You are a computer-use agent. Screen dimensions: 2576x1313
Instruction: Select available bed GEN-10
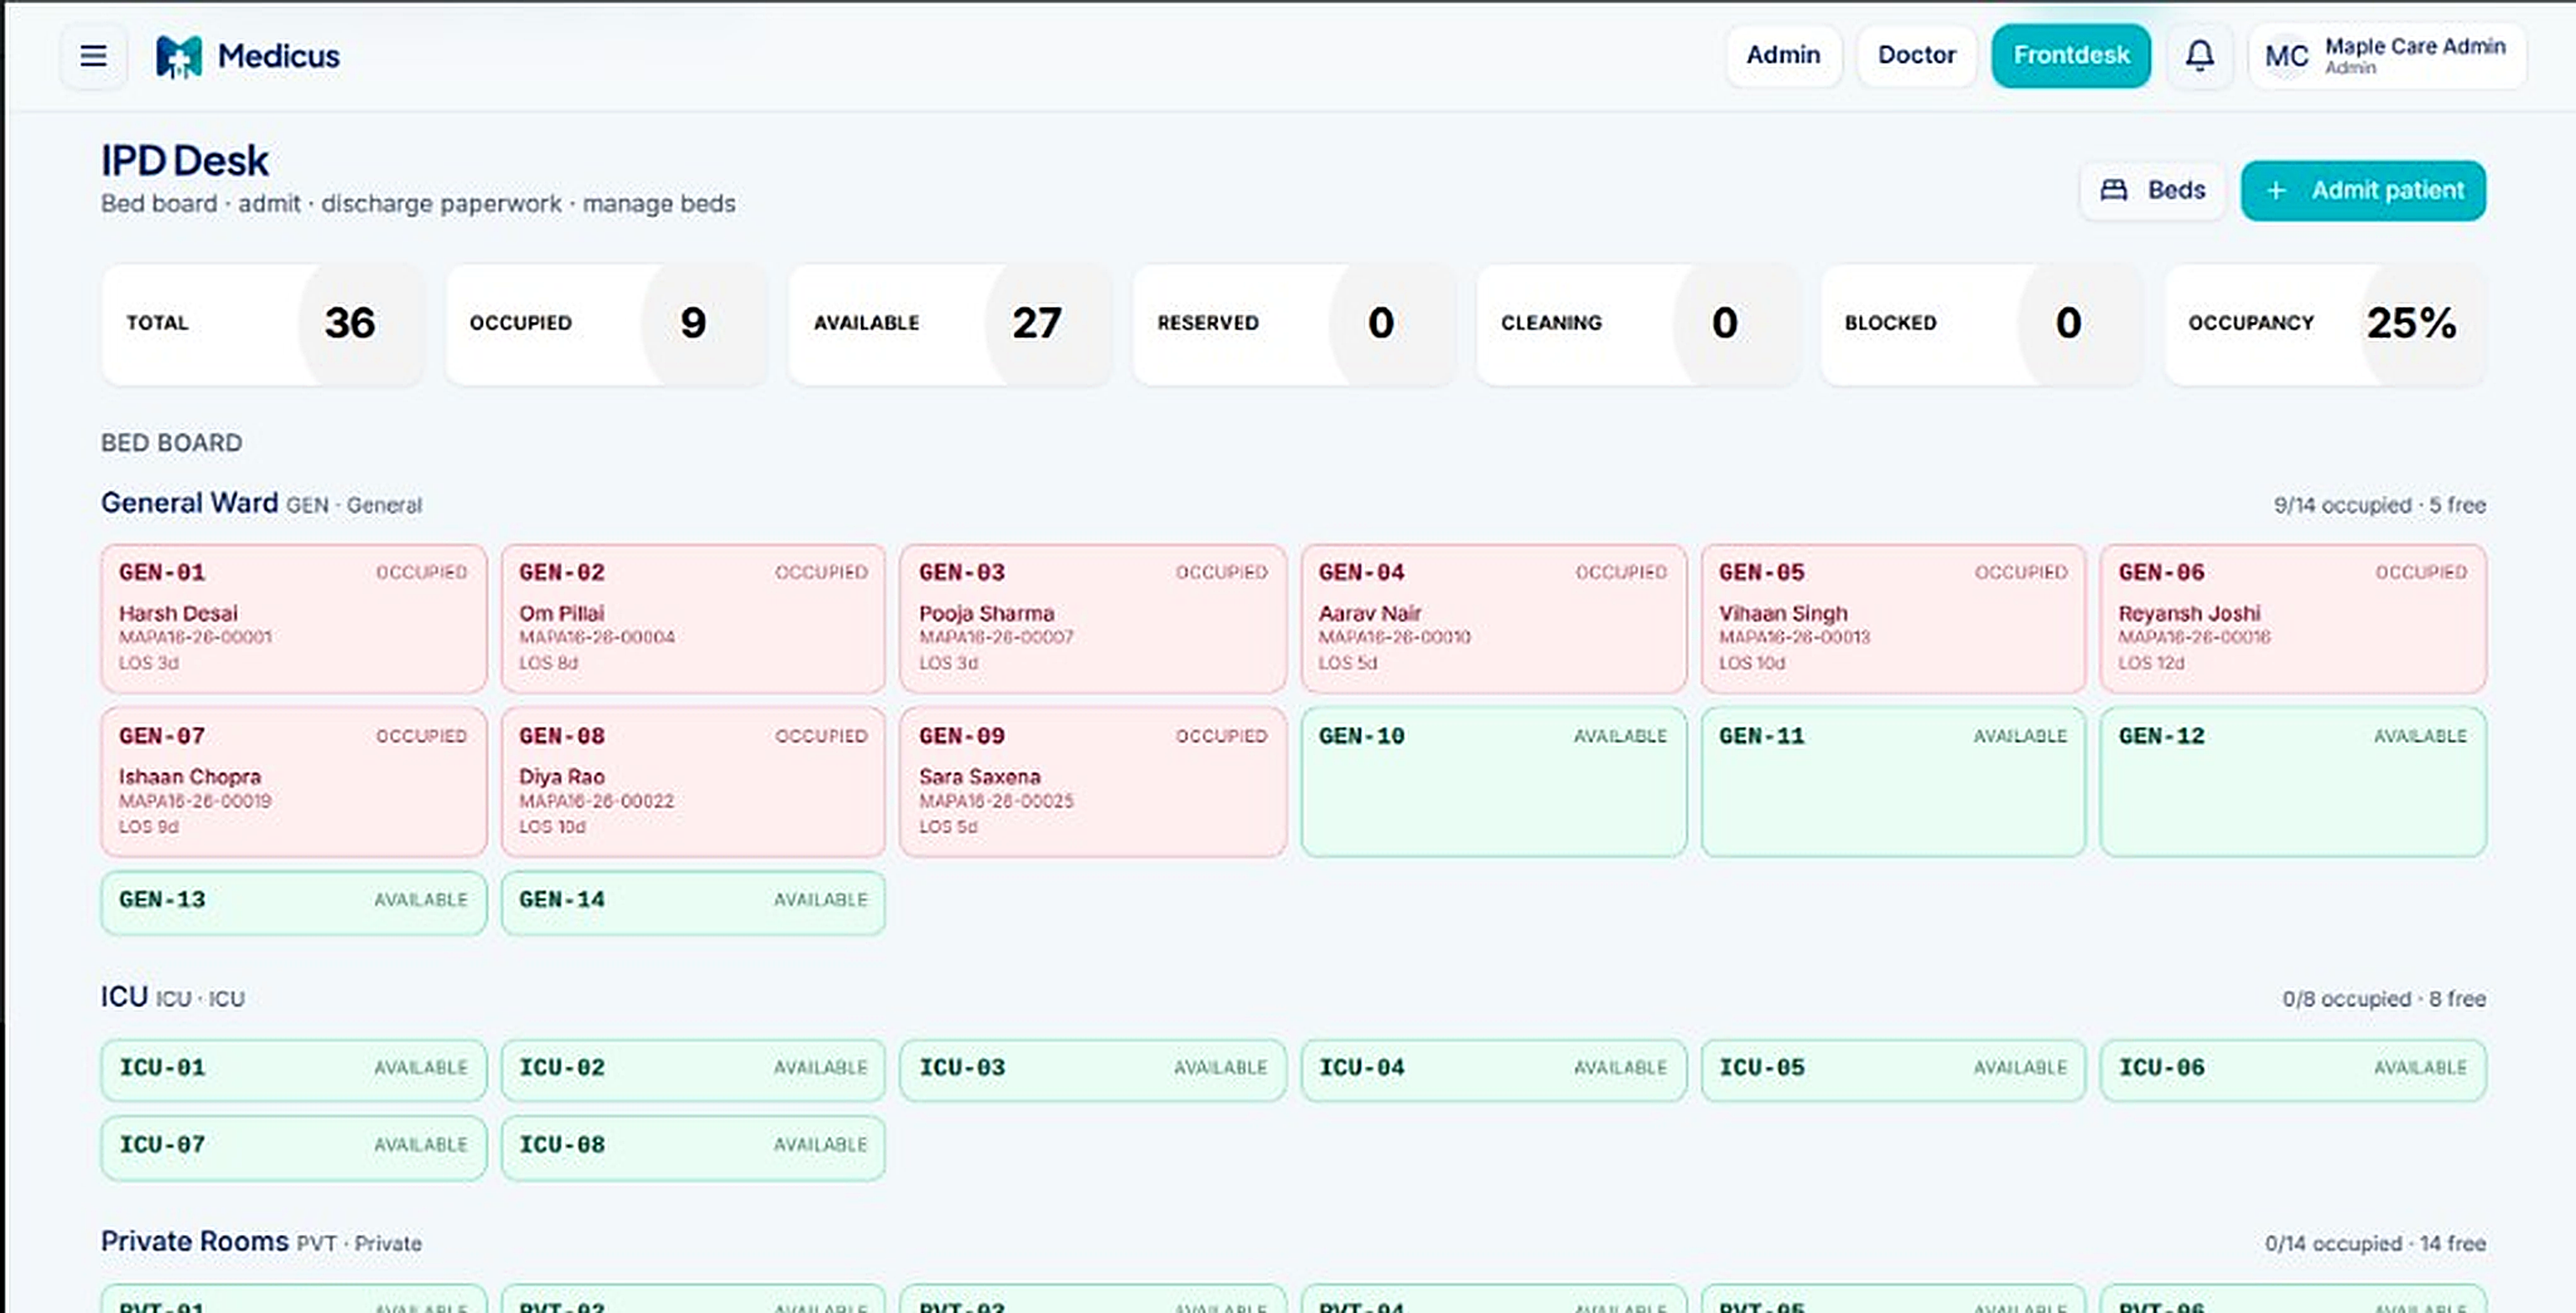point(1493,782)
